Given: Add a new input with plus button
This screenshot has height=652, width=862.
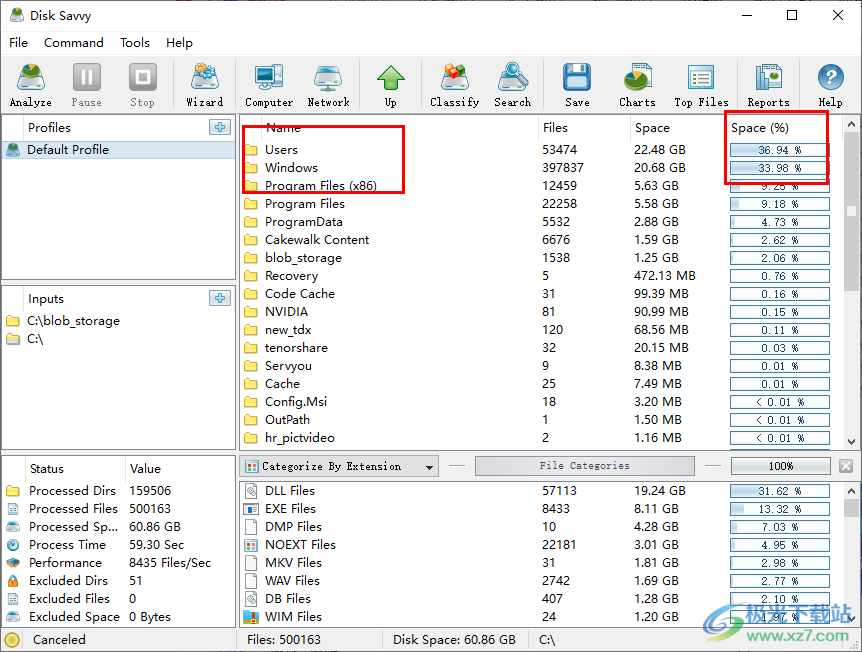Looking at the screenshot, I should click(x=220, y=298).
